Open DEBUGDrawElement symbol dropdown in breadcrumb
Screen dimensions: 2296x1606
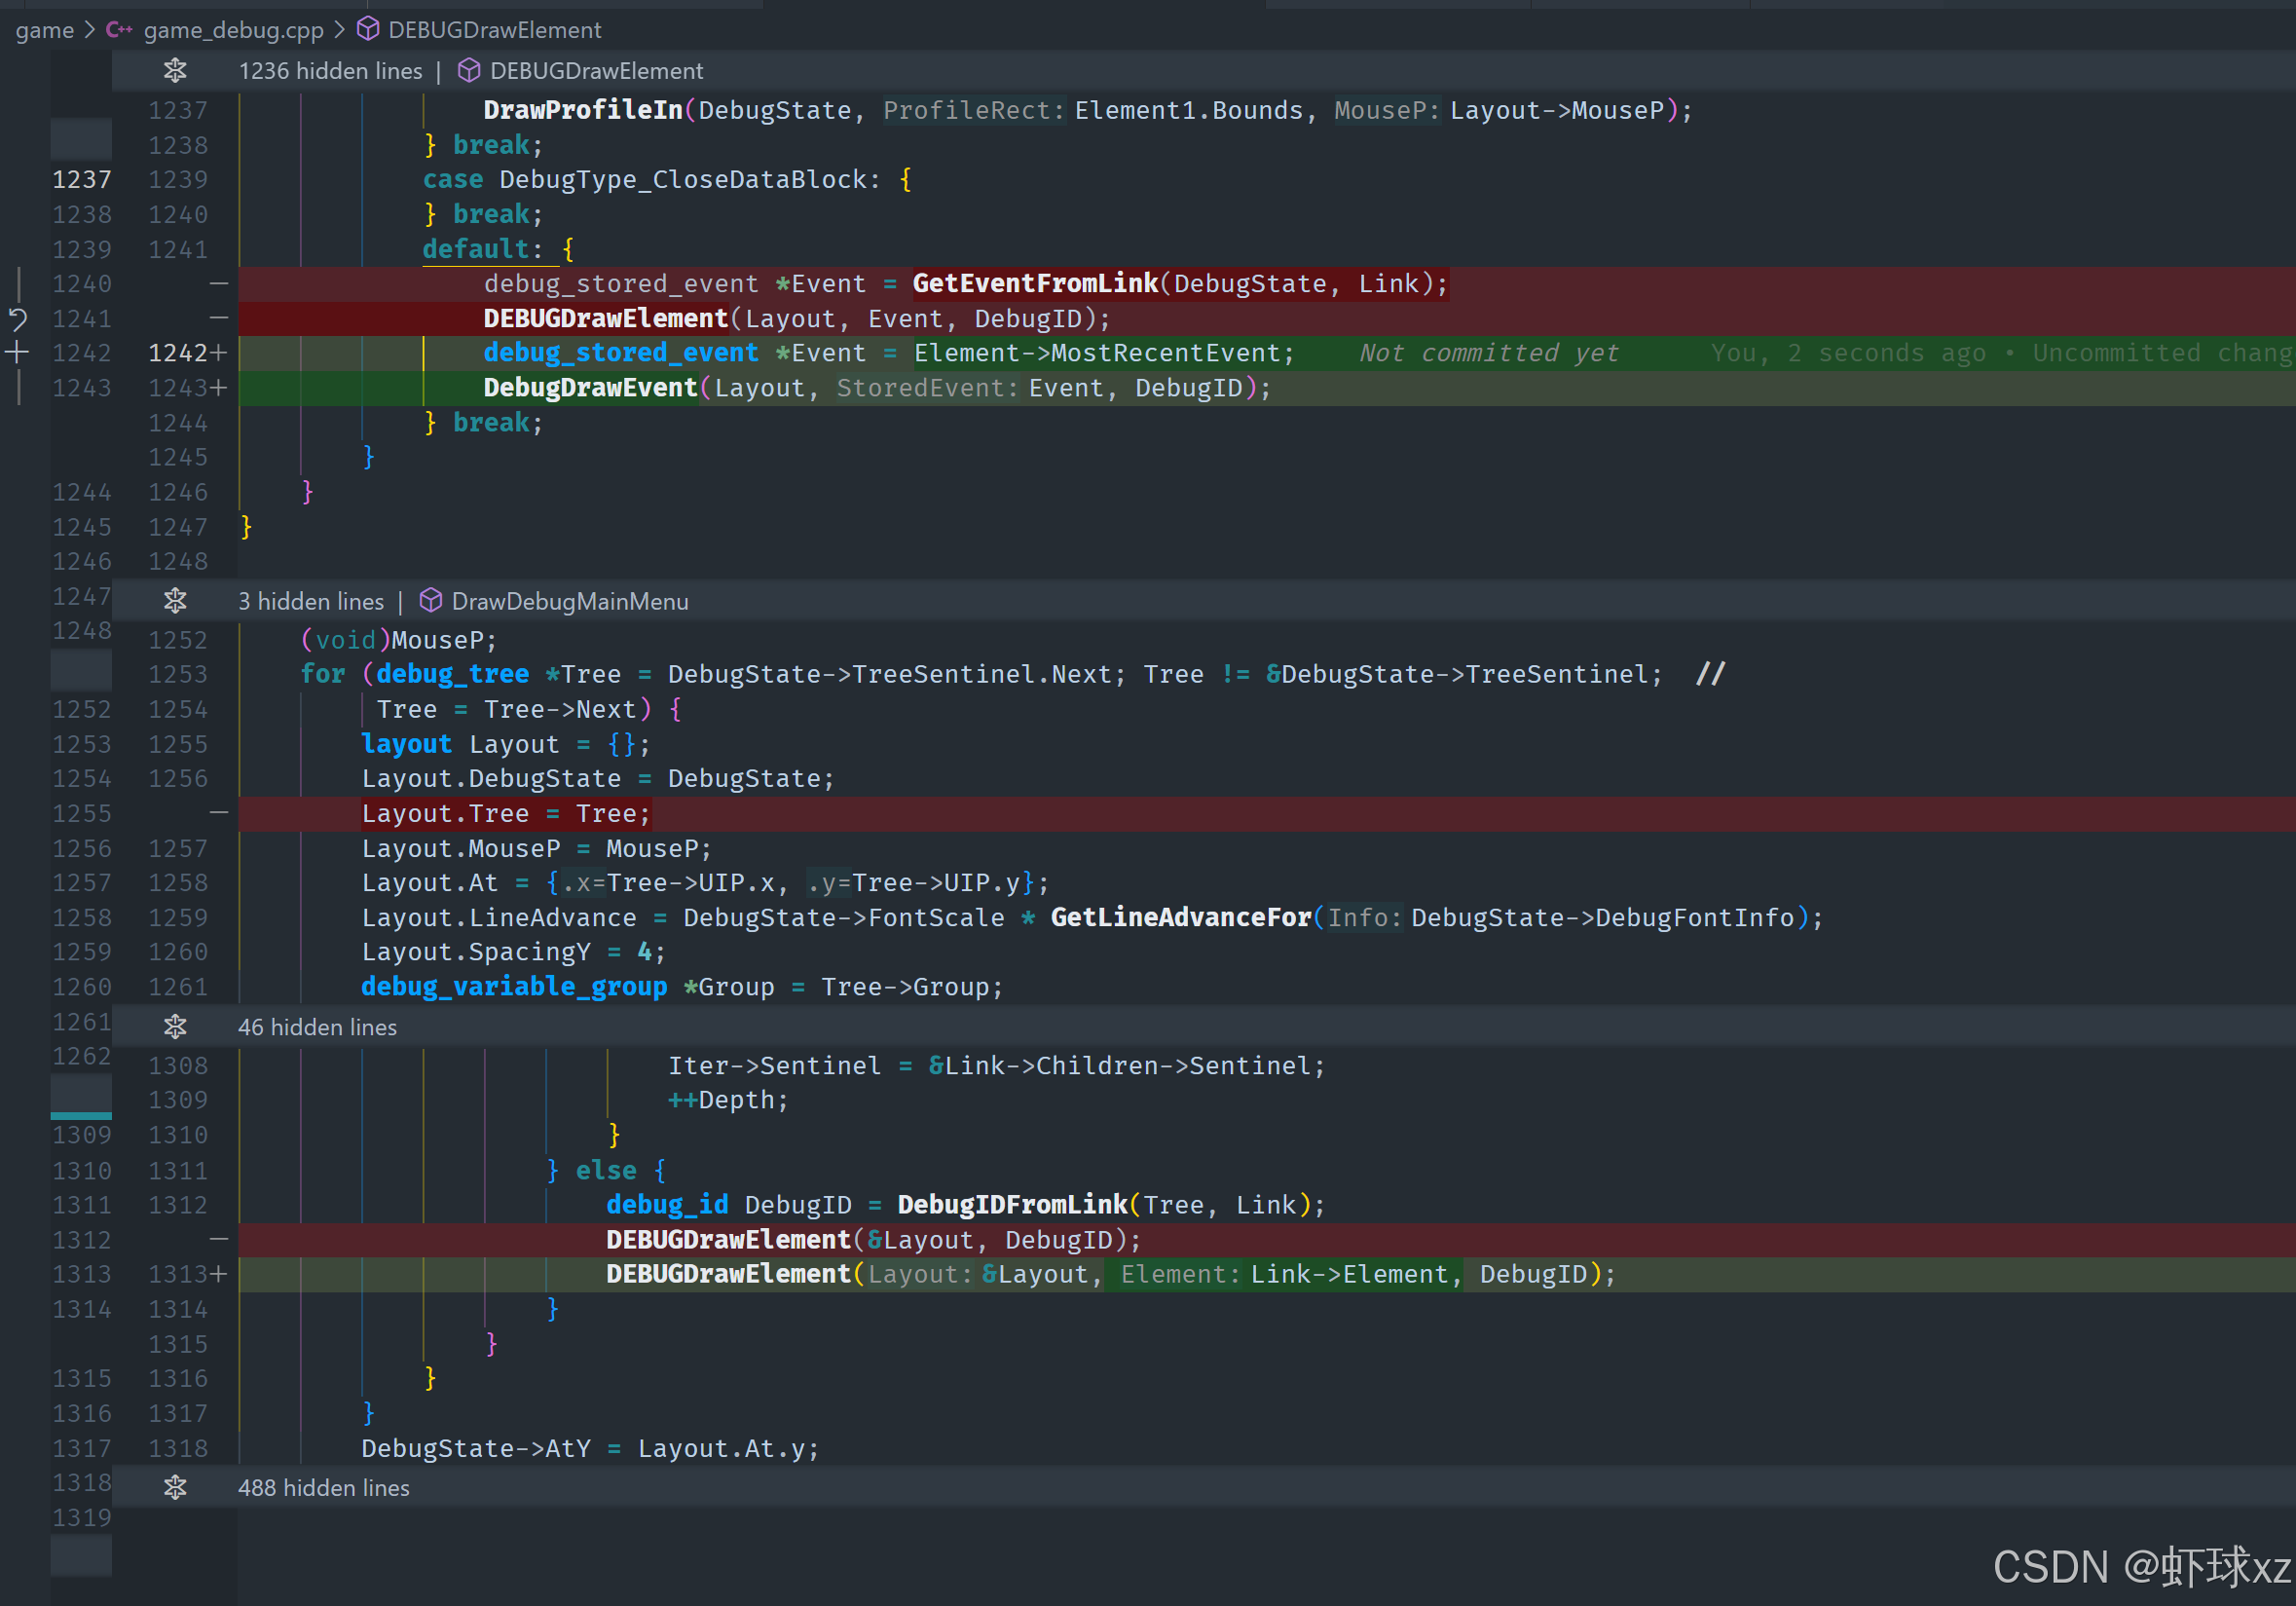494,30
